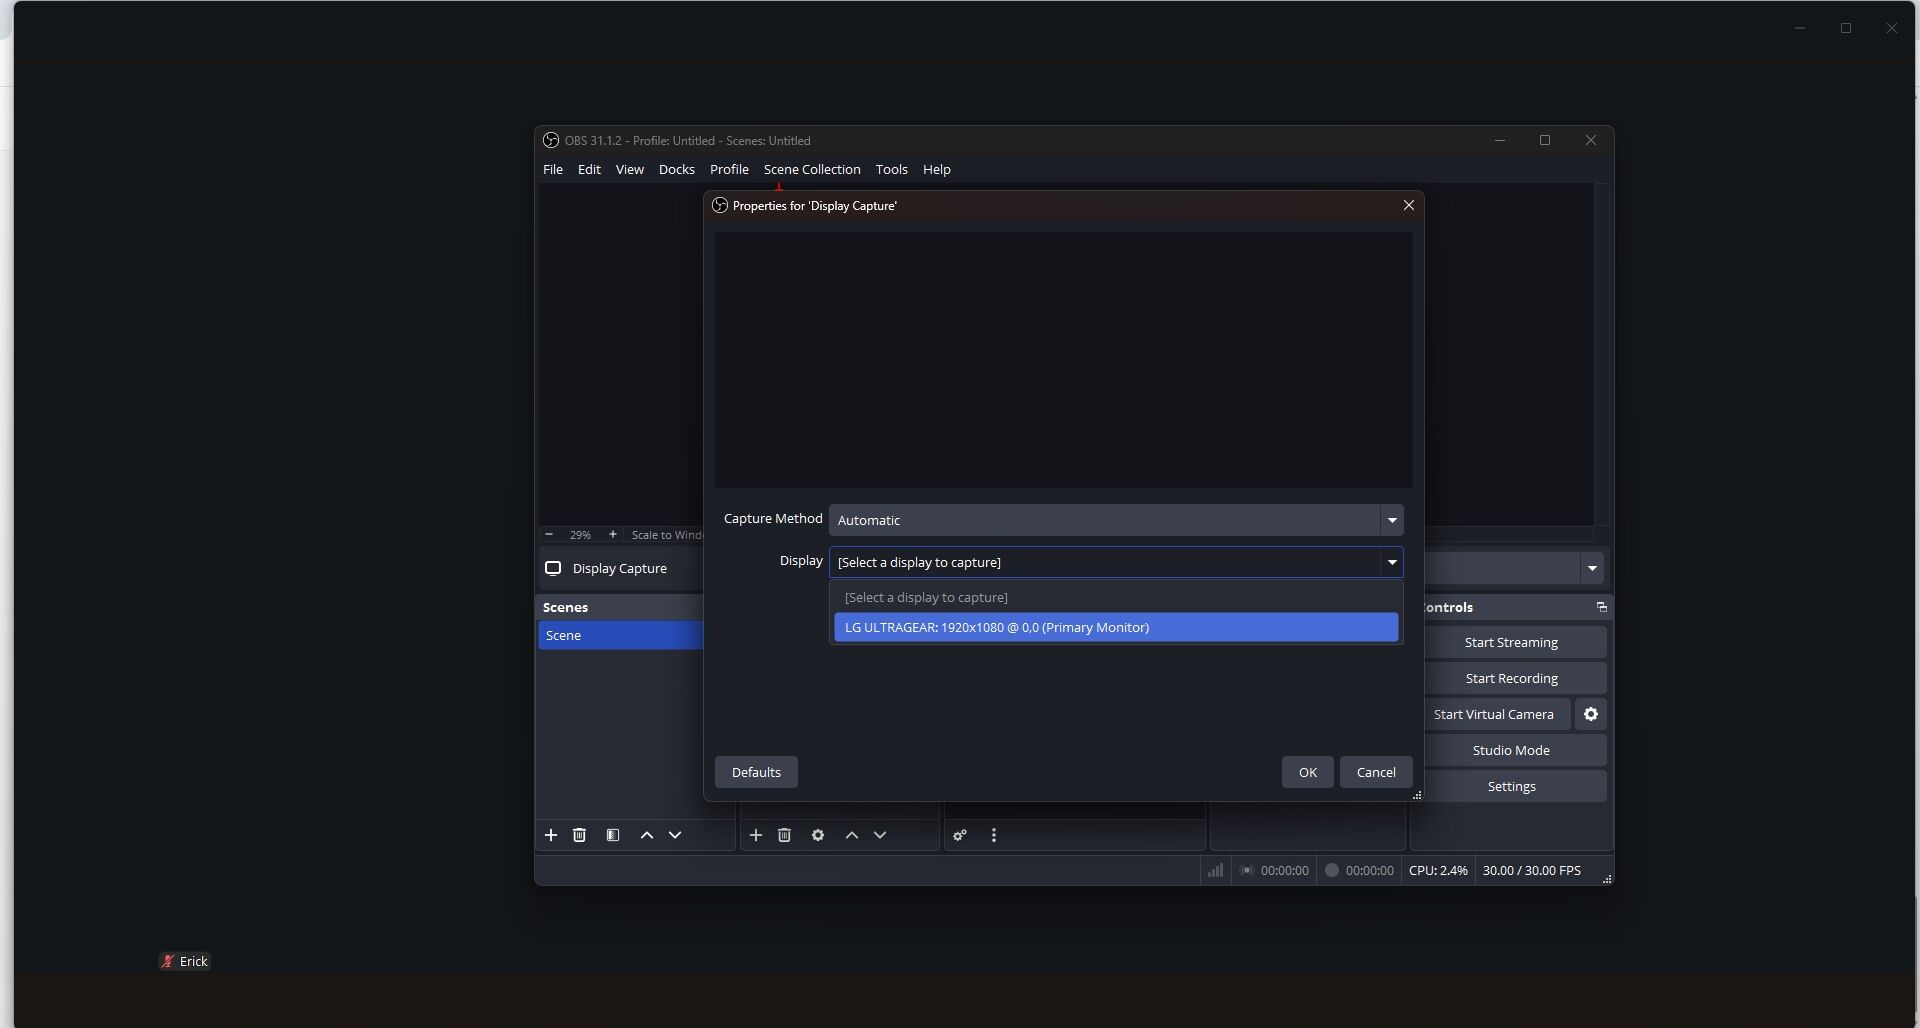The height and width of the screenshot is (1028, 1920).
Task: Move scene up with arrow icon
Action: click(x=647, y=835)
